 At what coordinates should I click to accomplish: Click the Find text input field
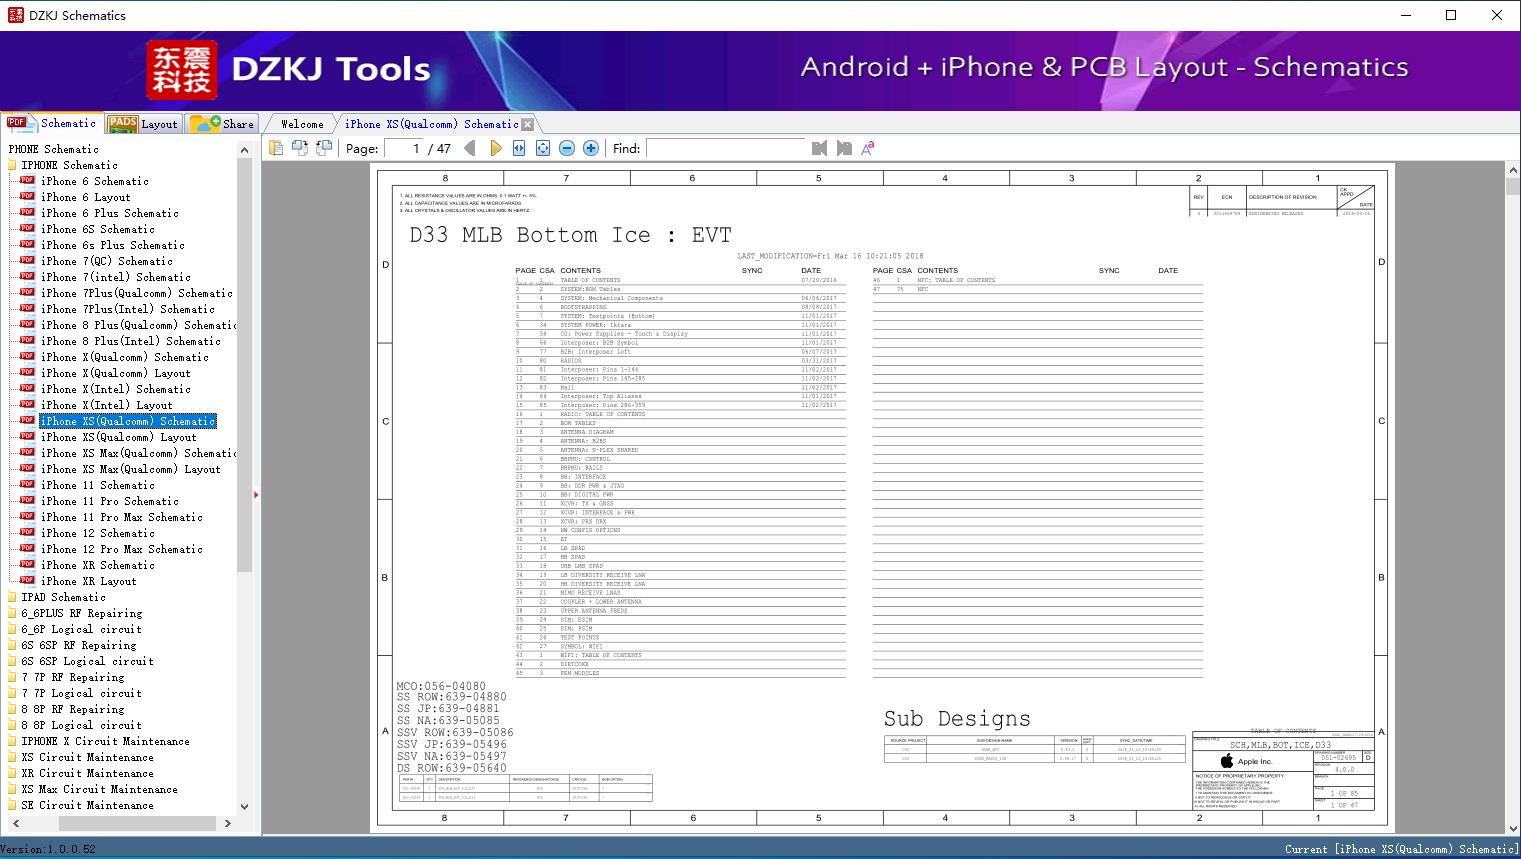point(725,148)
